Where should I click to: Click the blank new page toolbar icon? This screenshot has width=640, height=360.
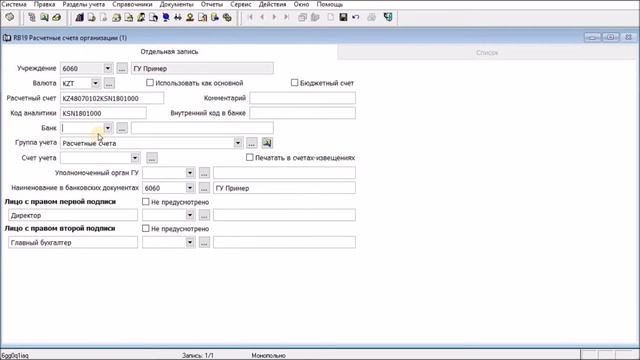pos(331,17)
